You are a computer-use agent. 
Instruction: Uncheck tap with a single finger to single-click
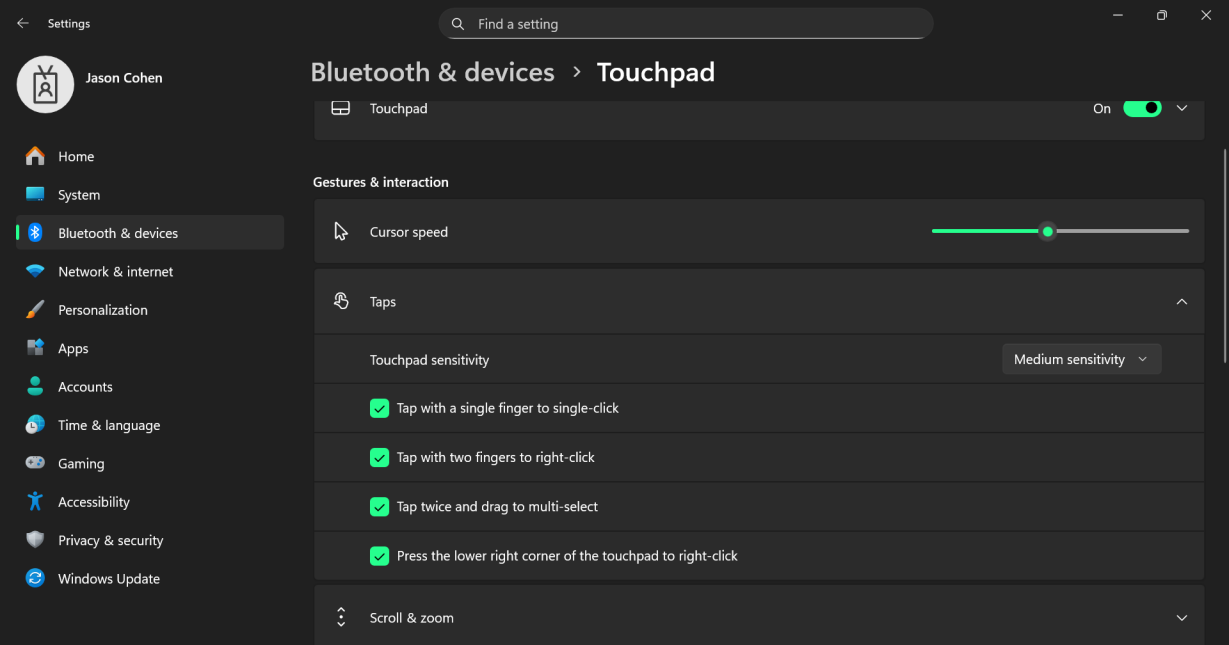379,408
